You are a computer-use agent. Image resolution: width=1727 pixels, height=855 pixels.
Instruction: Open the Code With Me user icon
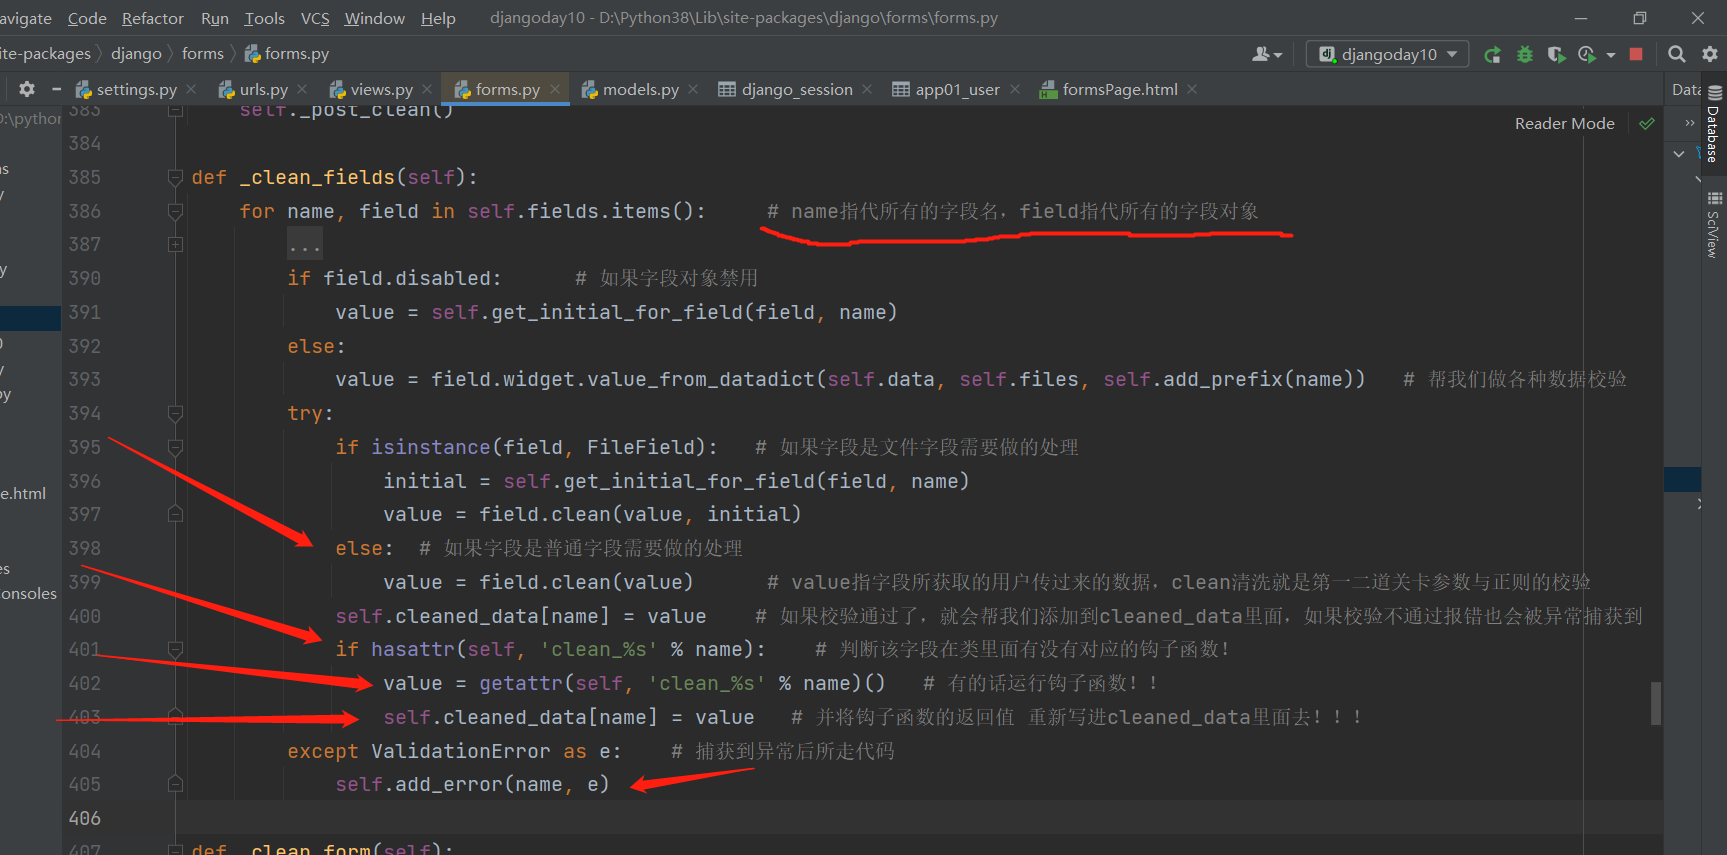click(x=1266, y=54)
